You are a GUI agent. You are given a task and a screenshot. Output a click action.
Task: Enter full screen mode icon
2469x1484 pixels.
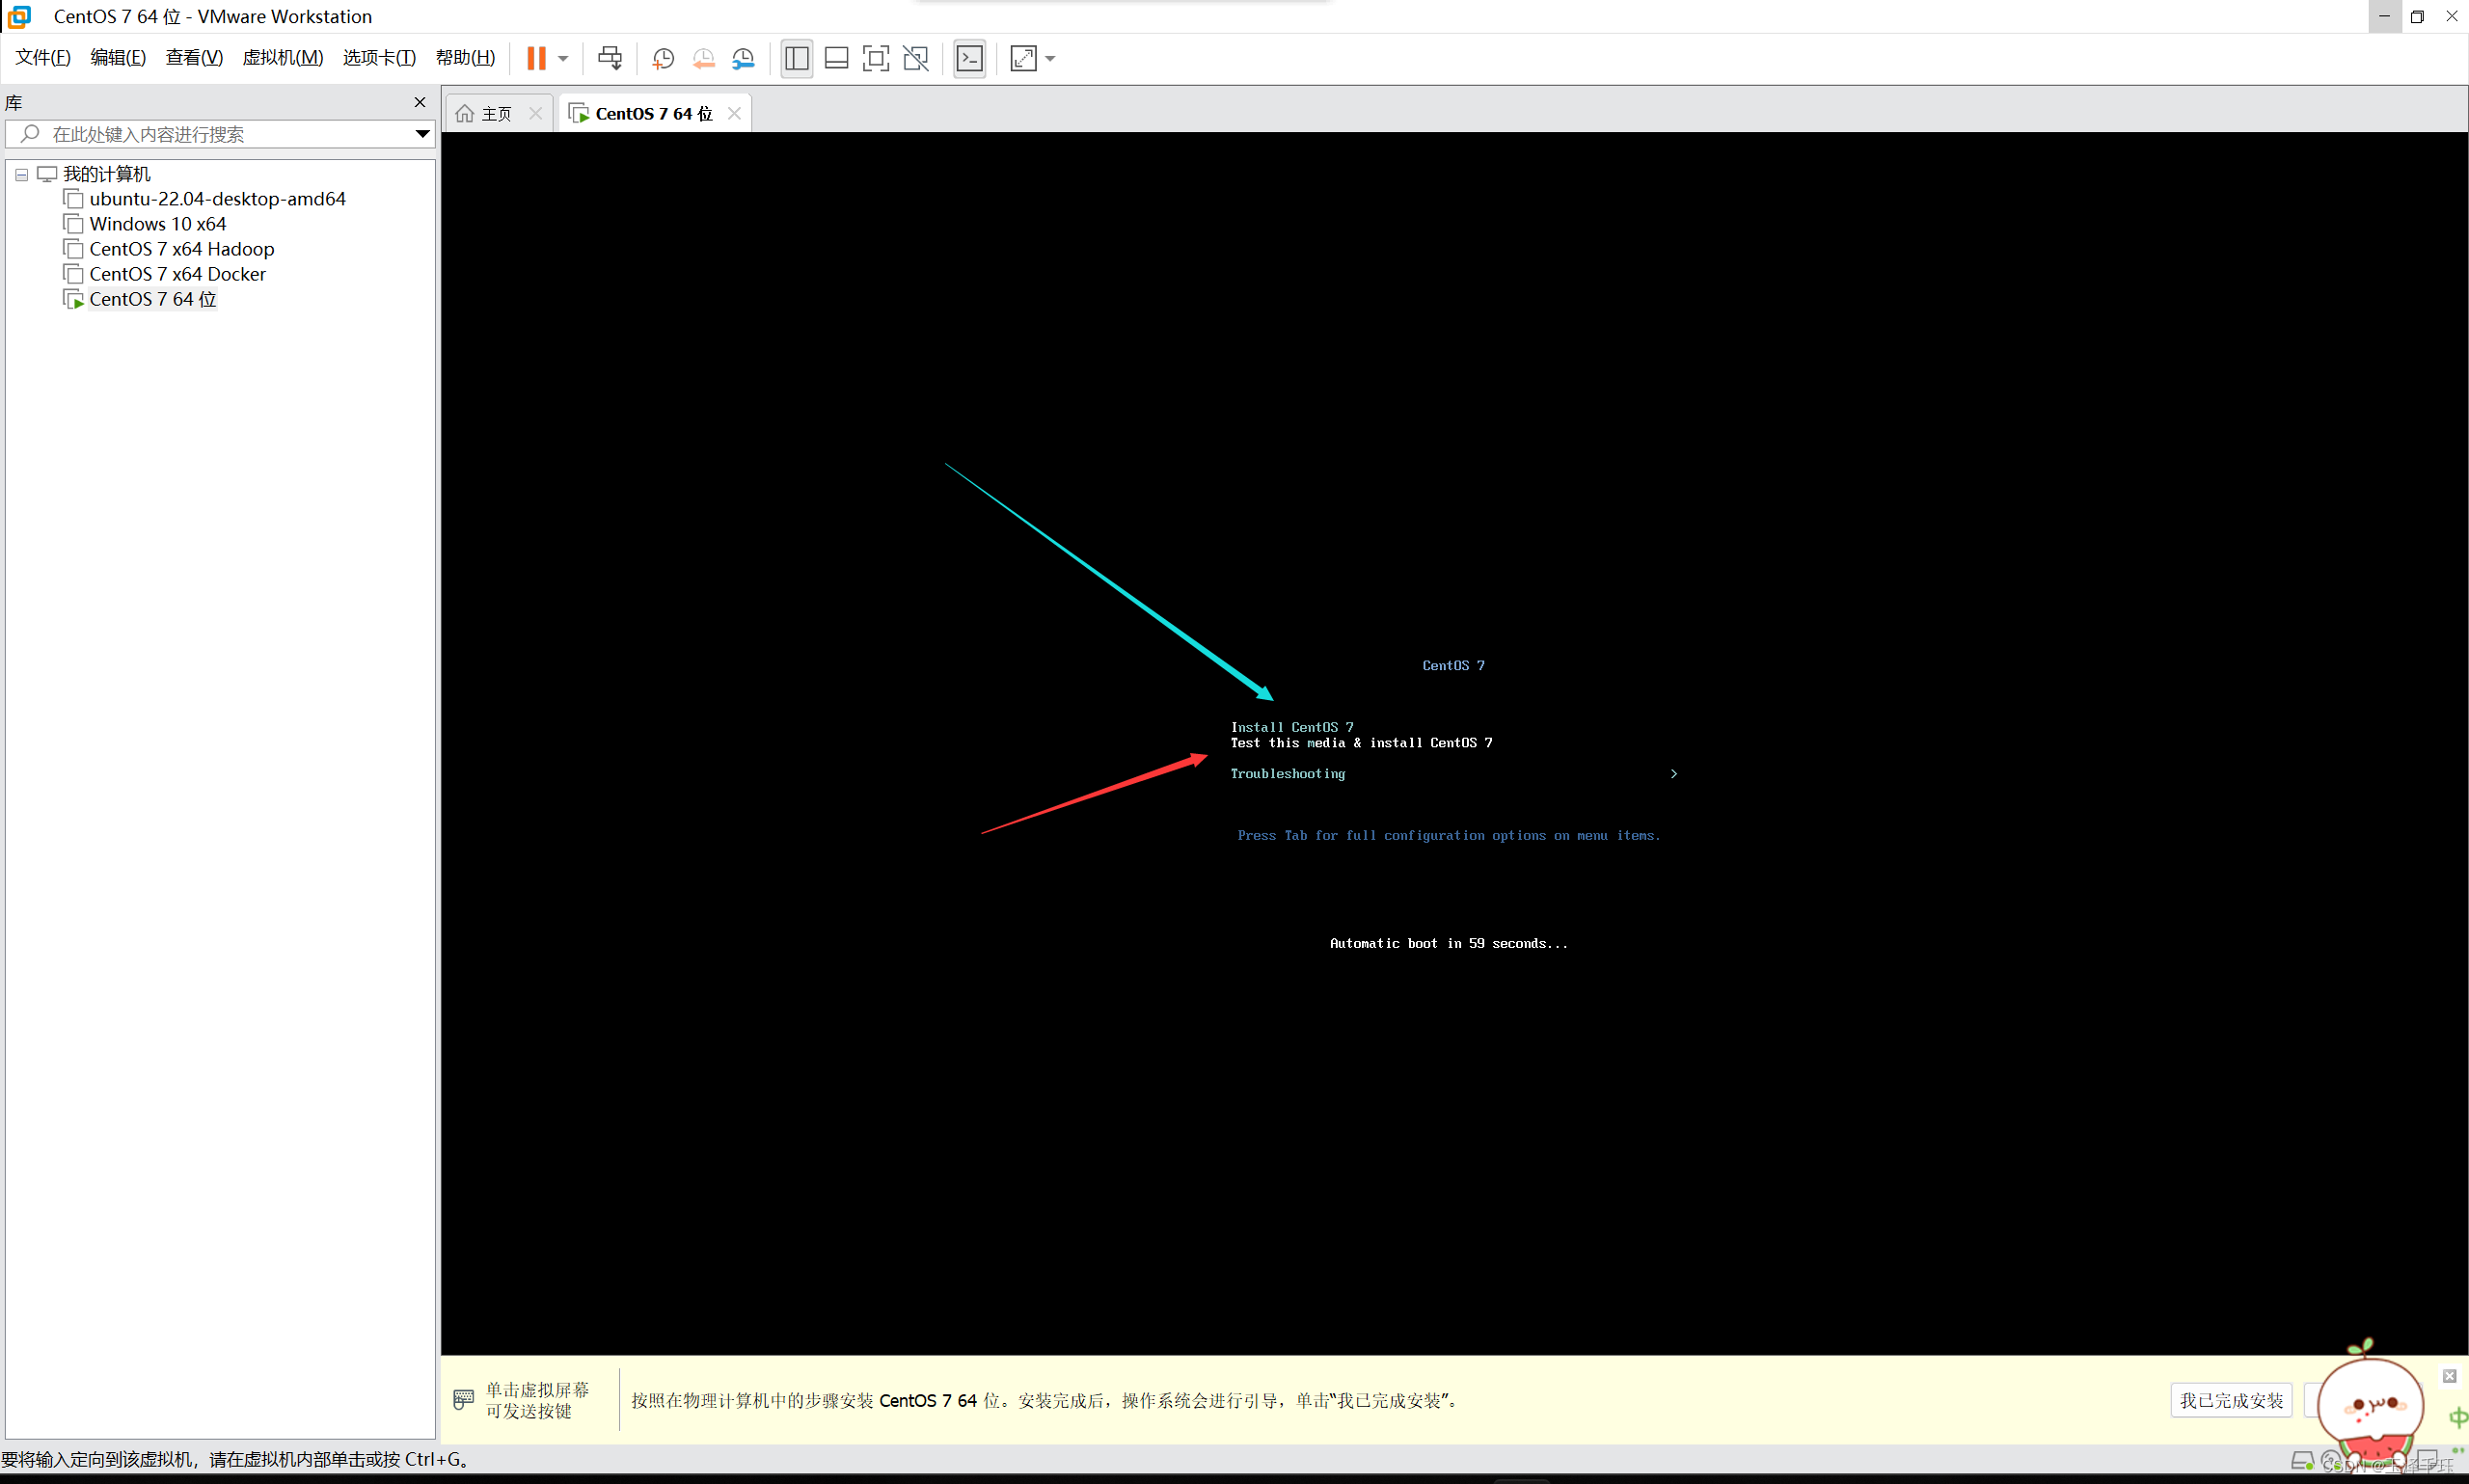point(875,58)
